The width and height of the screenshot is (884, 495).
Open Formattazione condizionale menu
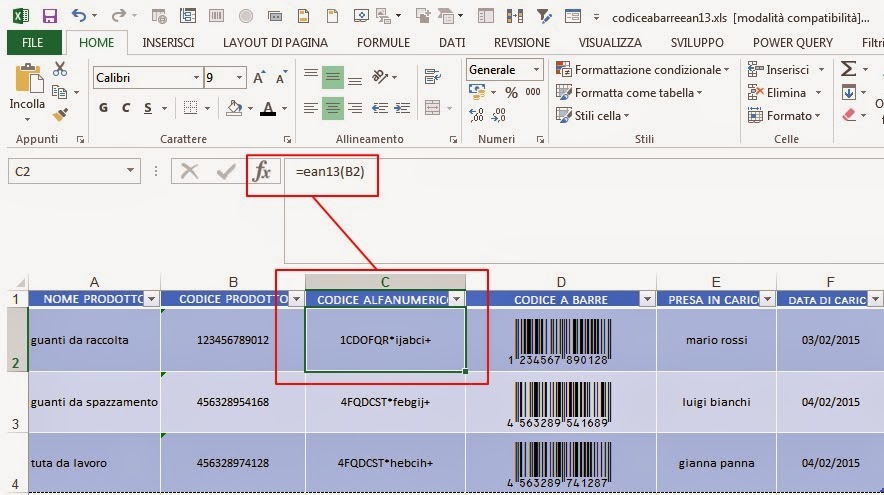pos(643,69)
